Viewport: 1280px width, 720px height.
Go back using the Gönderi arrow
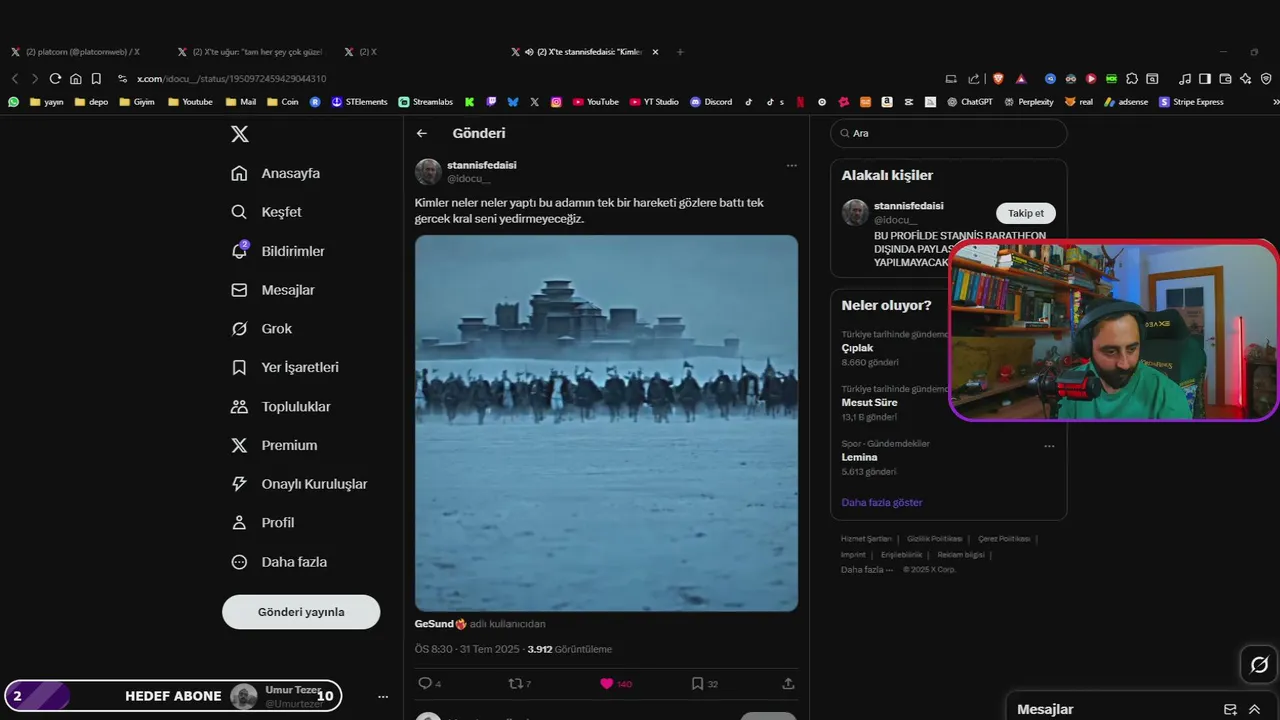422,133
